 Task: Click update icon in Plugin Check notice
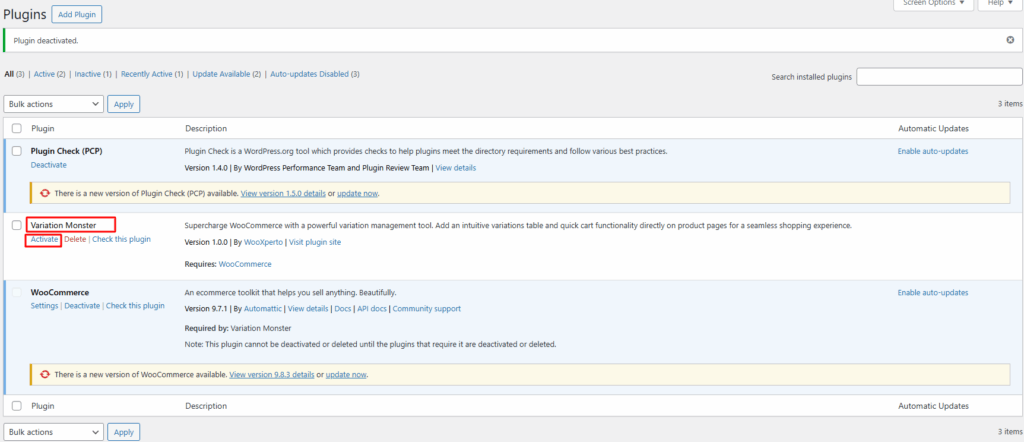pos(45,193)
